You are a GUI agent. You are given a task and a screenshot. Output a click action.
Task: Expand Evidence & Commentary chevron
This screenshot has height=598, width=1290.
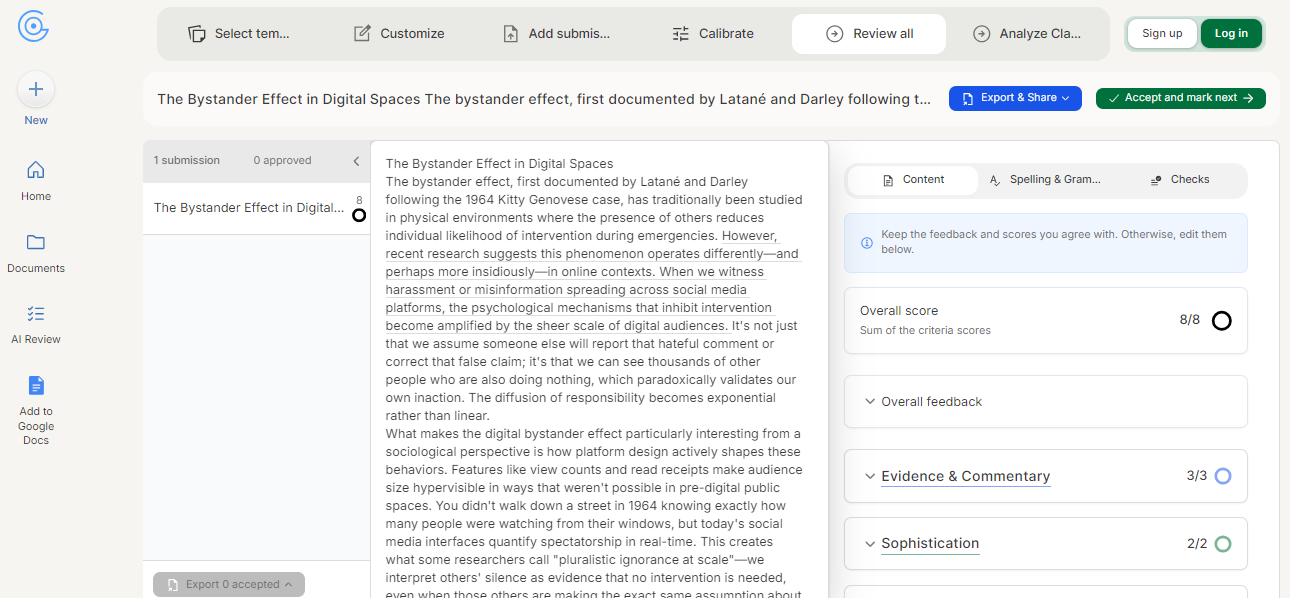(869, 477)
